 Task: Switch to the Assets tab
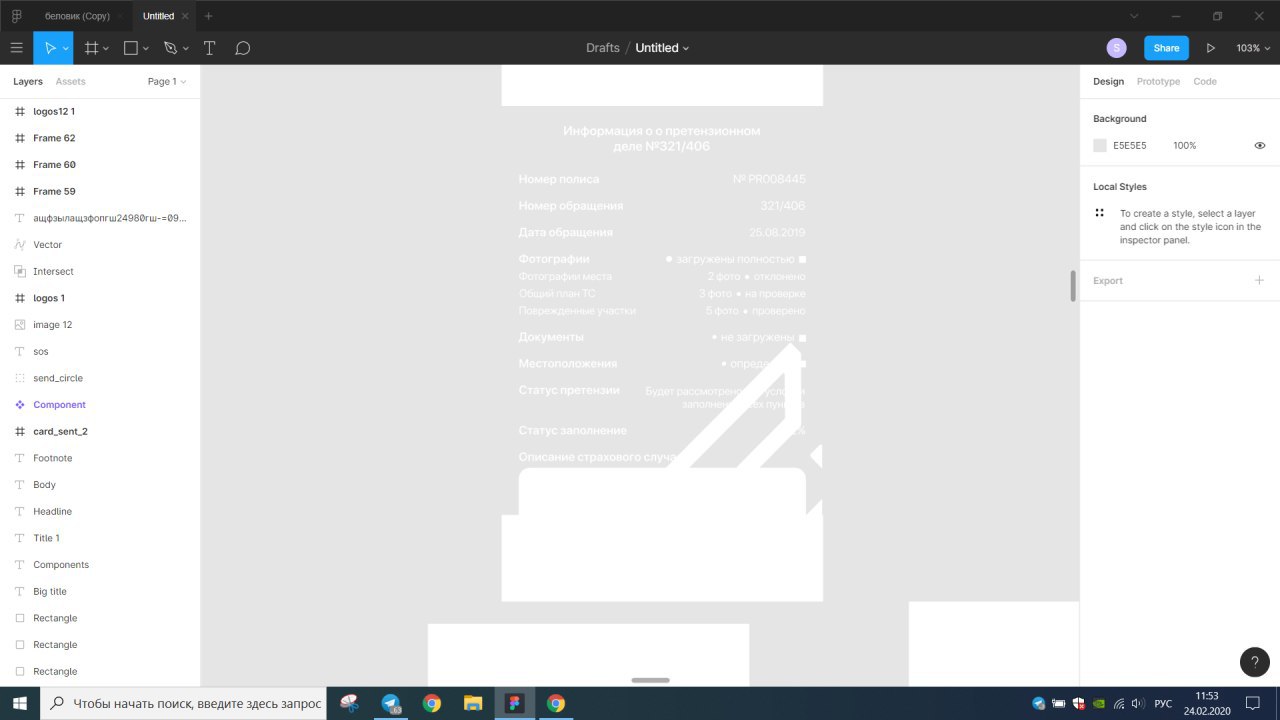point(70,81)
